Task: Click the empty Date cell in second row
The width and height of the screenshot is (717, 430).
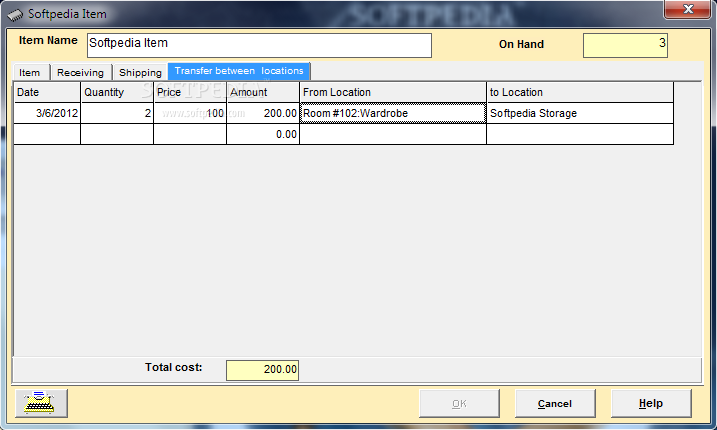Action: pos(47,134)
